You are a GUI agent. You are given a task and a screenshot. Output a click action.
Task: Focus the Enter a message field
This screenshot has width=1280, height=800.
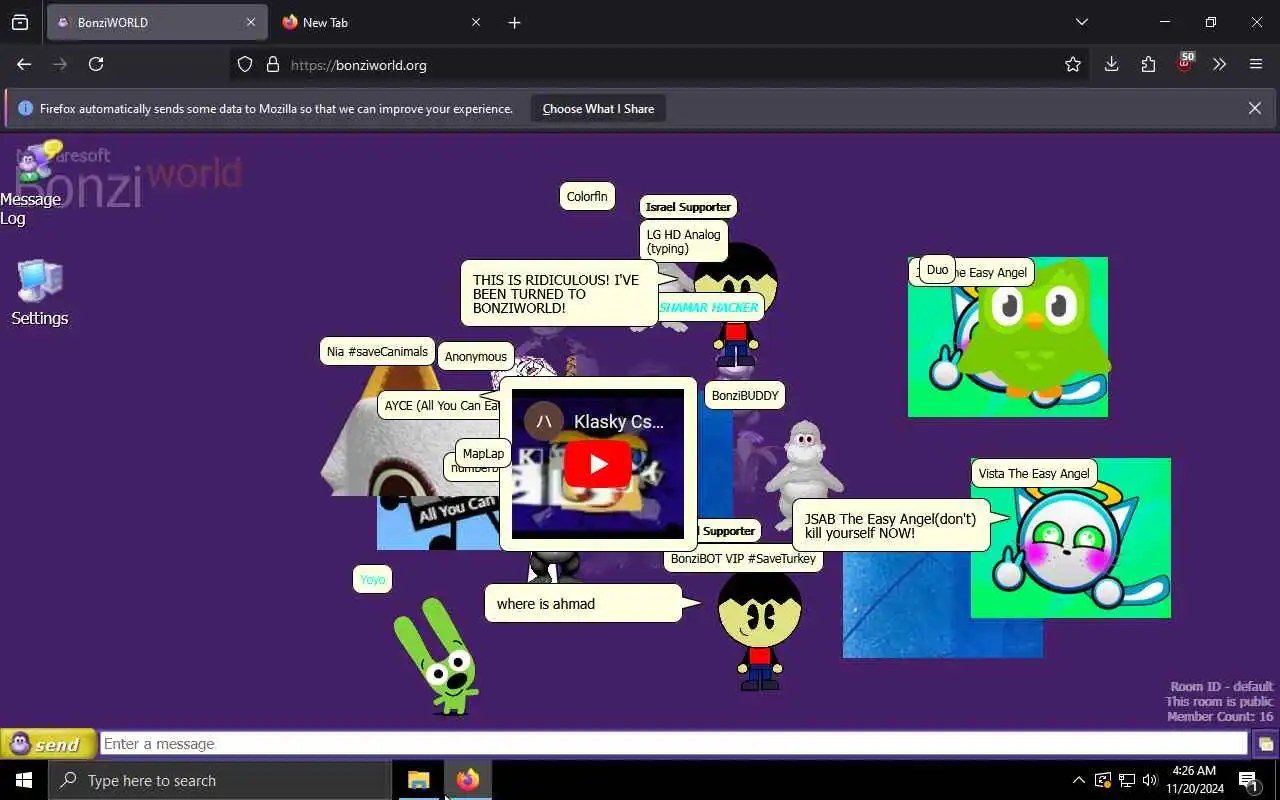(674, 744)
